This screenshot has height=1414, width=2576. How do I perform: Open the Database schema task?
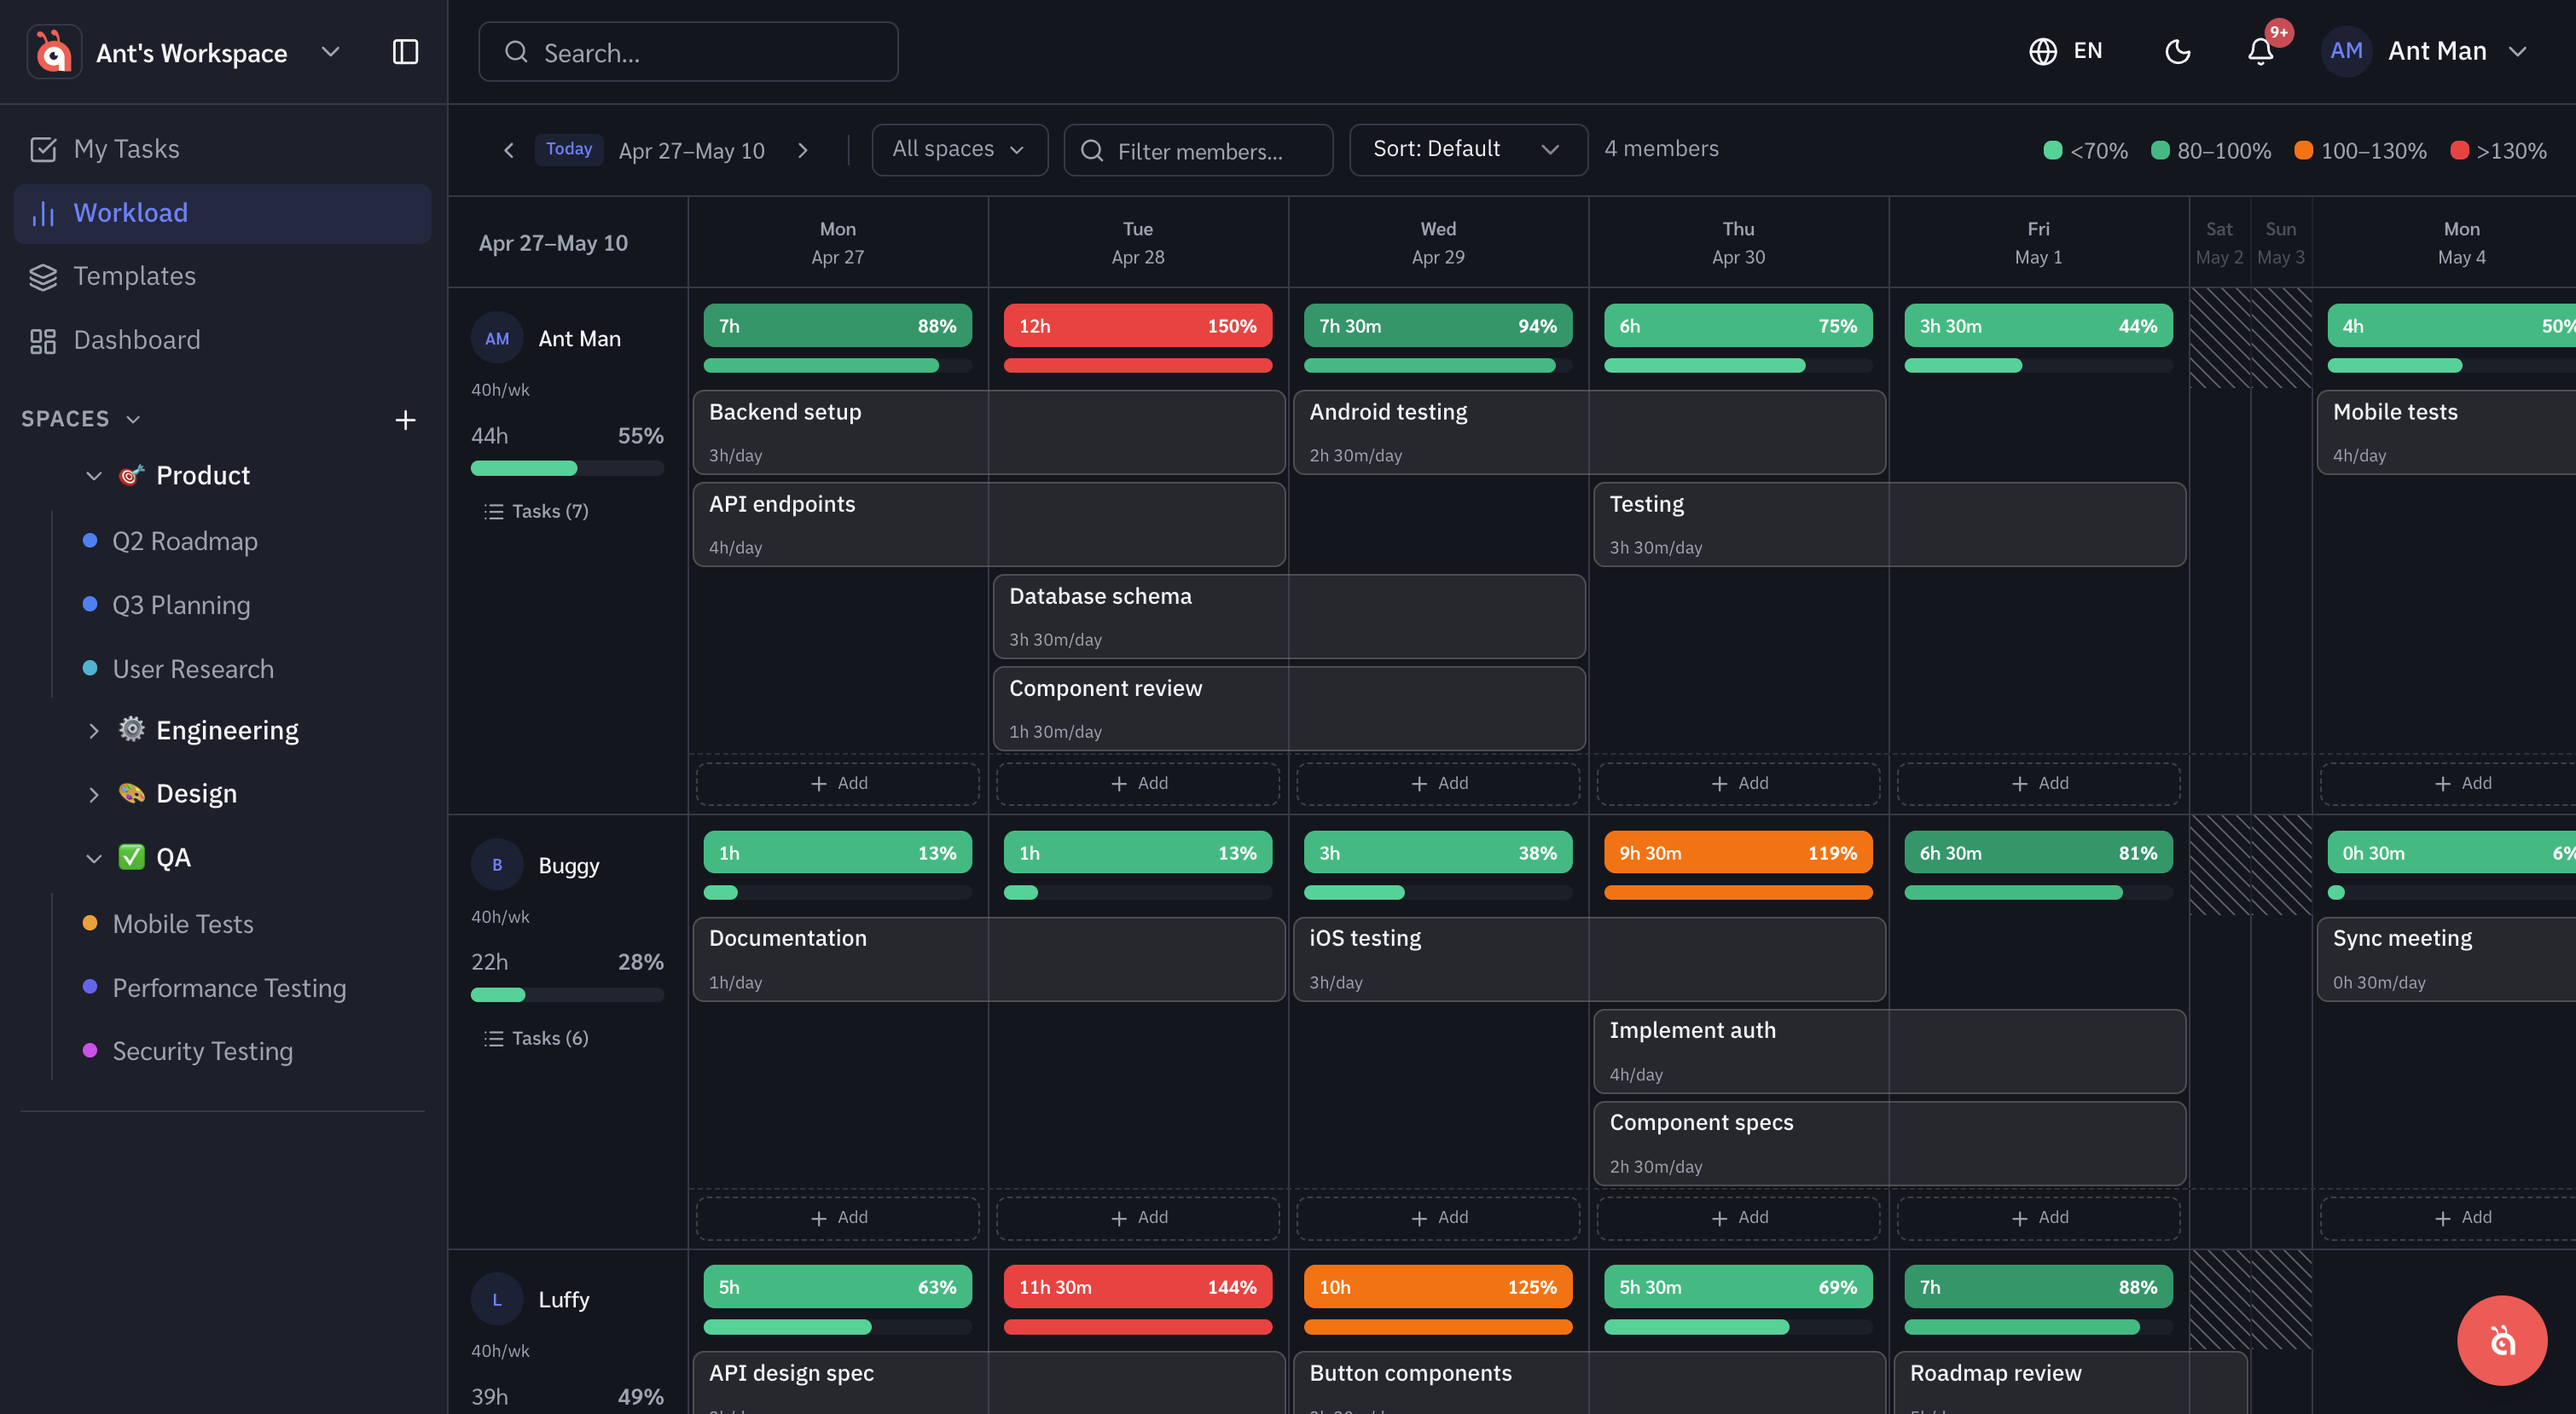(1289, 616)
